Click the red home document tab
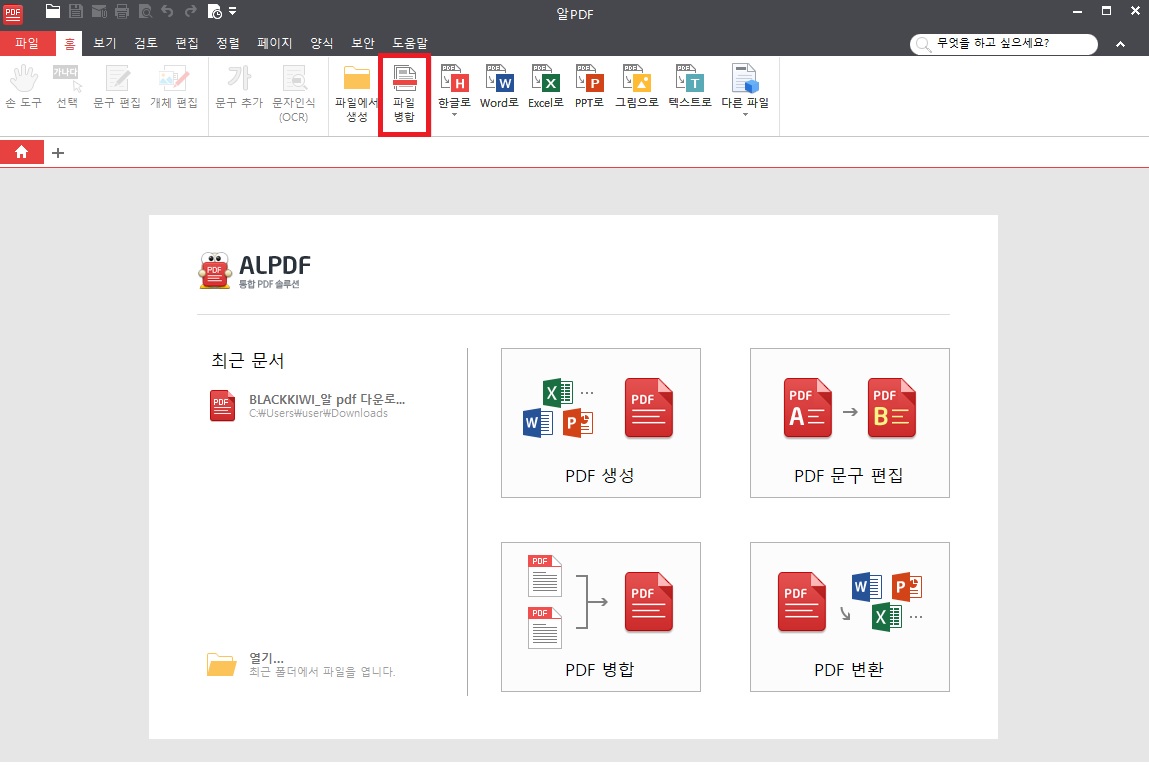This screenshot has height=765, width=1149. (21, 152)
